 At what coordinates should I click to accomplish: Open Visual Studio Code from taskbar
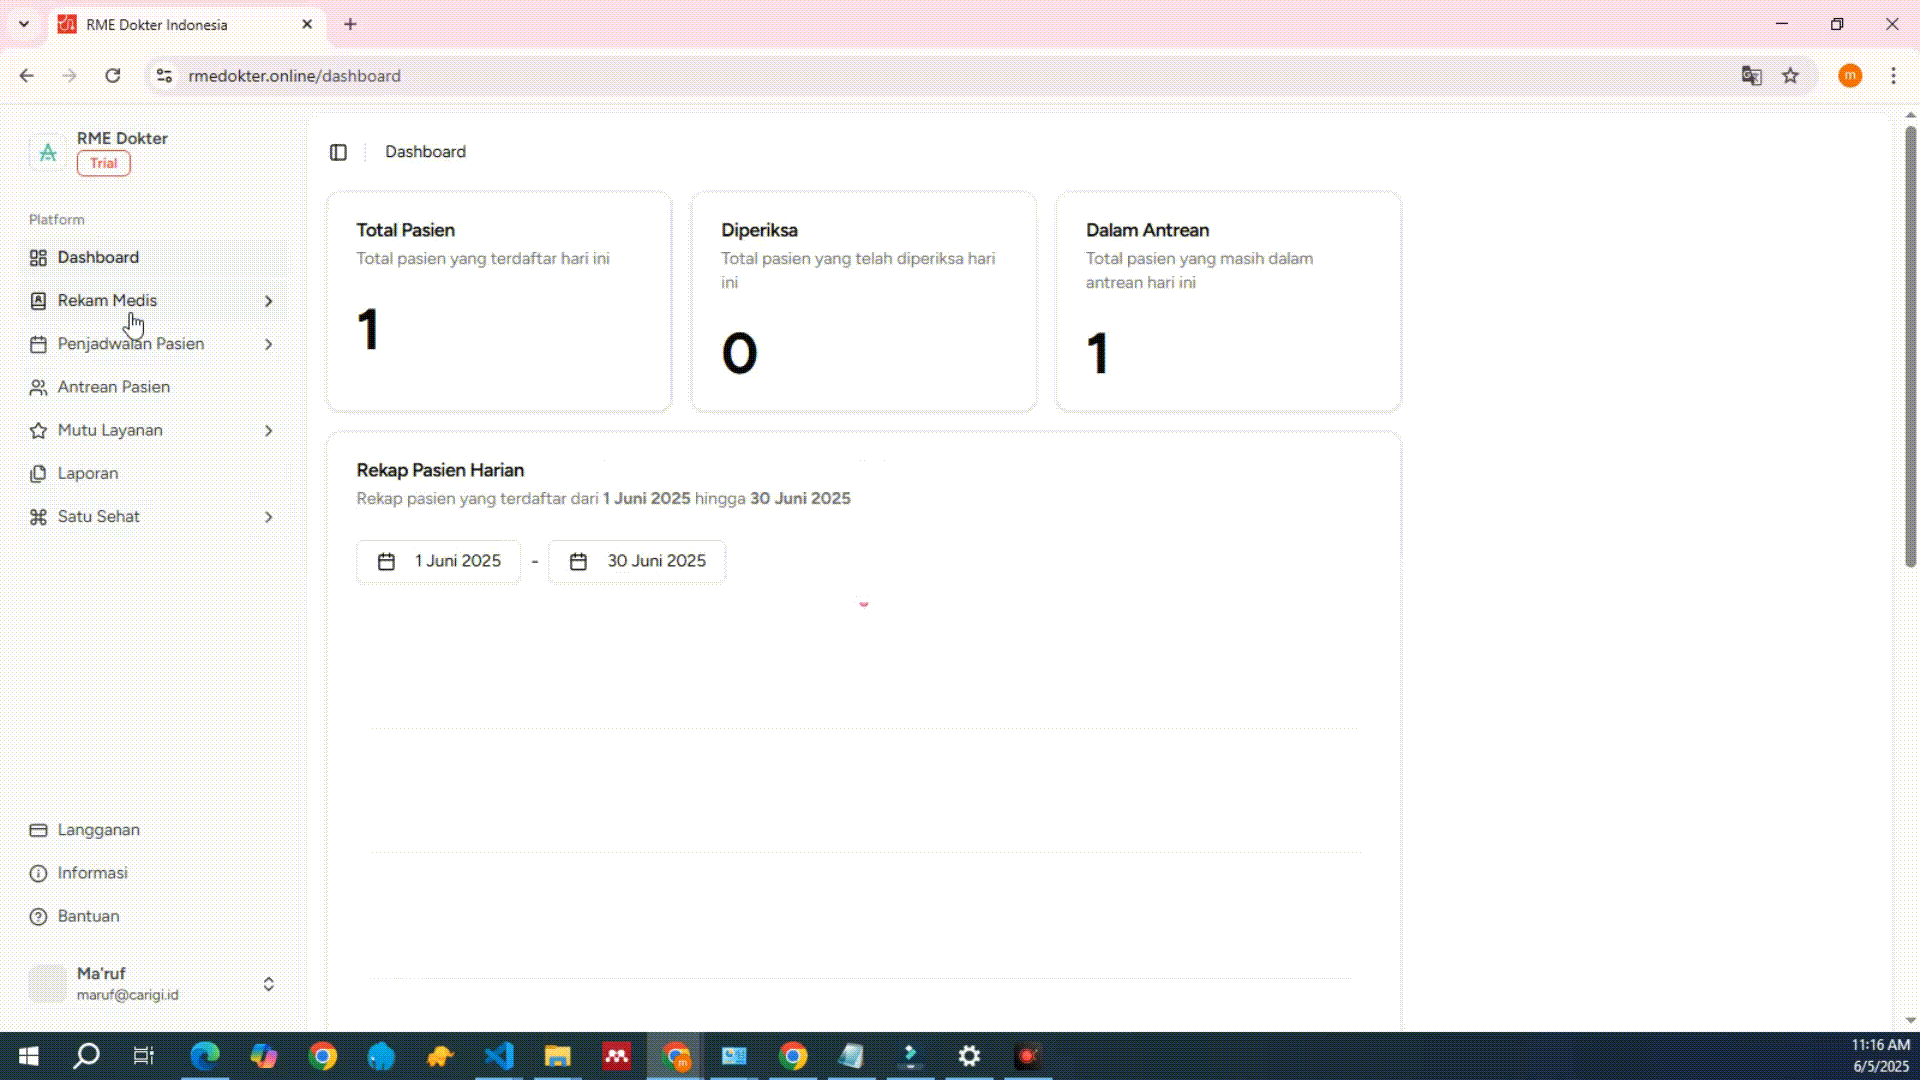click(x=499, y=1056)
